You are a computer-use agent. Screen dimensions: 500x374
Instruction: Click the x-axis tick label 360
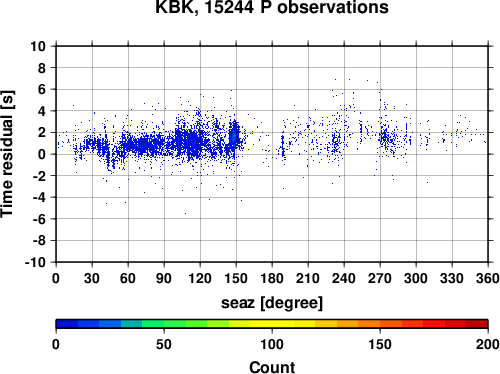pos(488,278)
